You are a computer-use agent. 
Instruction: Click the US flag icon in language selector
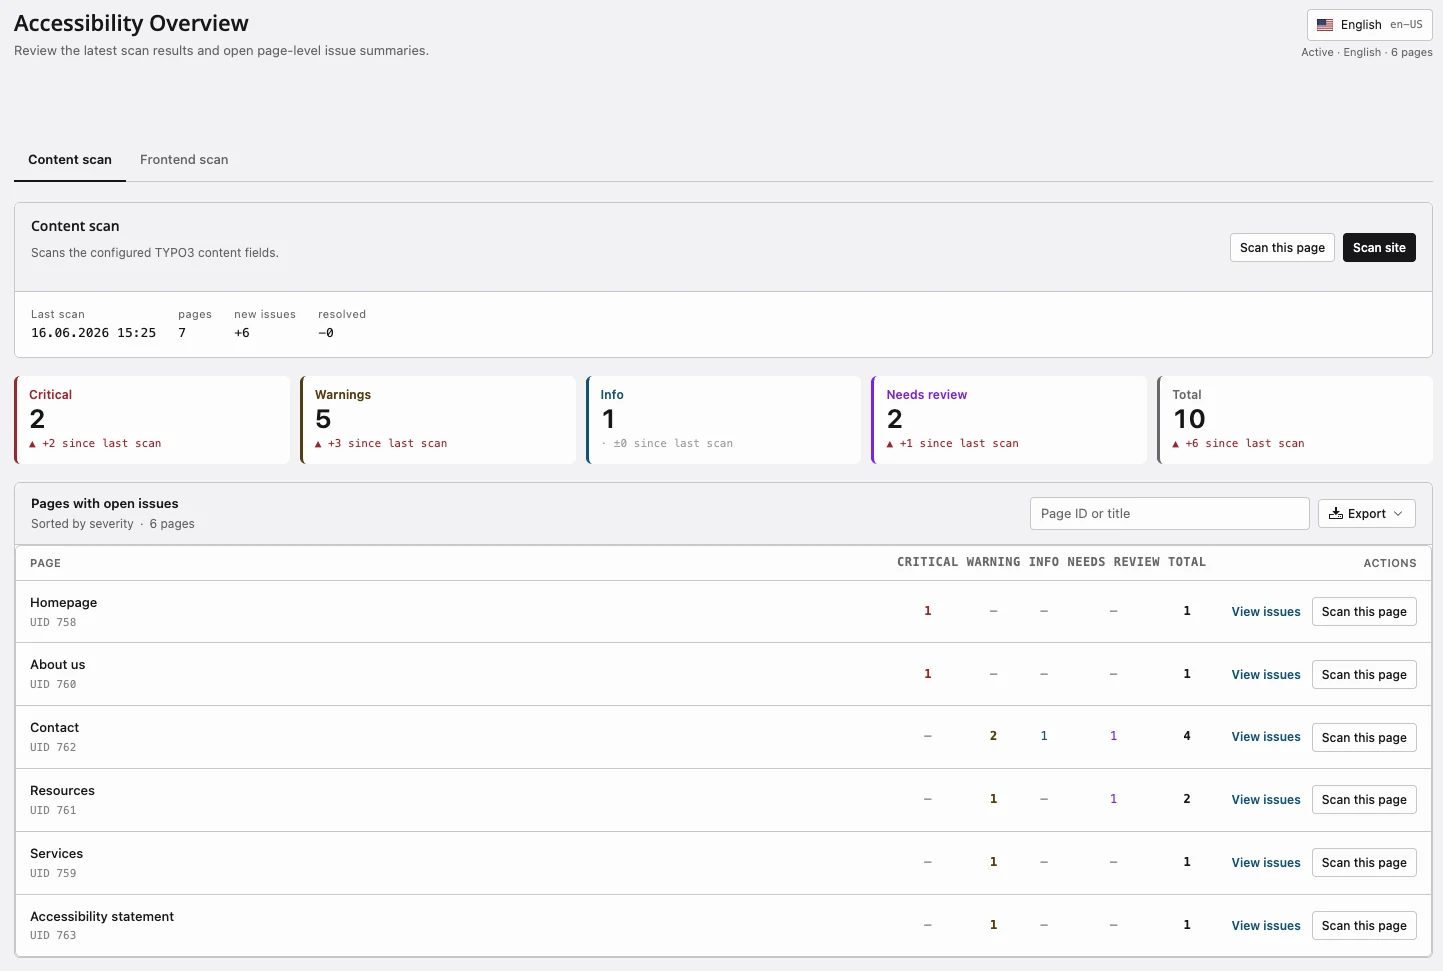pos(1325,25)
